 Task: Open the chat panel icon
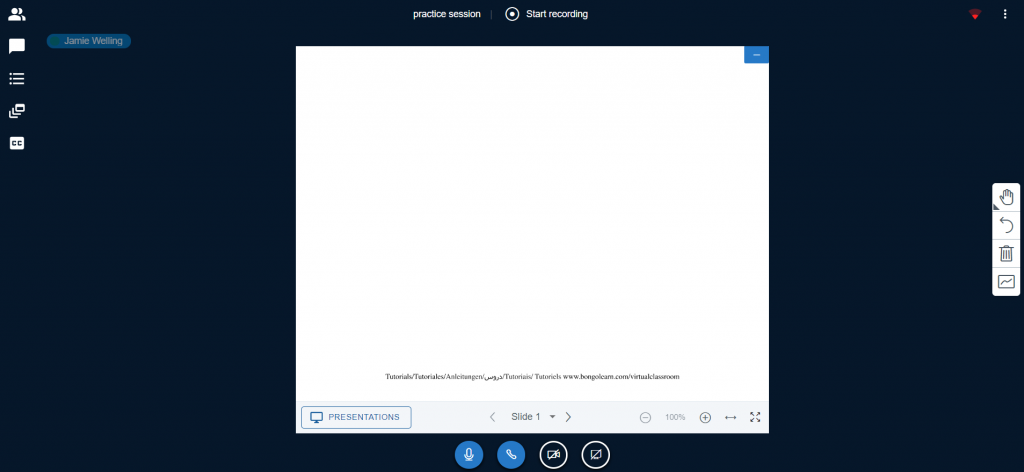click(x=16, y=46)
